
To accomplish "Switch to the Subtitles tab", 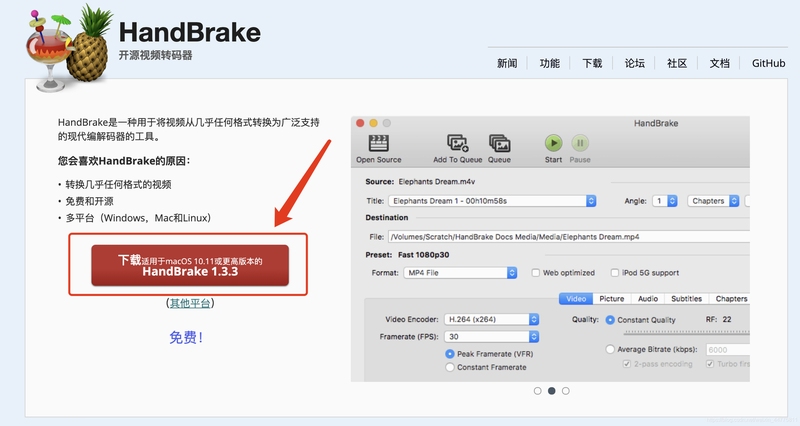I will click(686, 299).
